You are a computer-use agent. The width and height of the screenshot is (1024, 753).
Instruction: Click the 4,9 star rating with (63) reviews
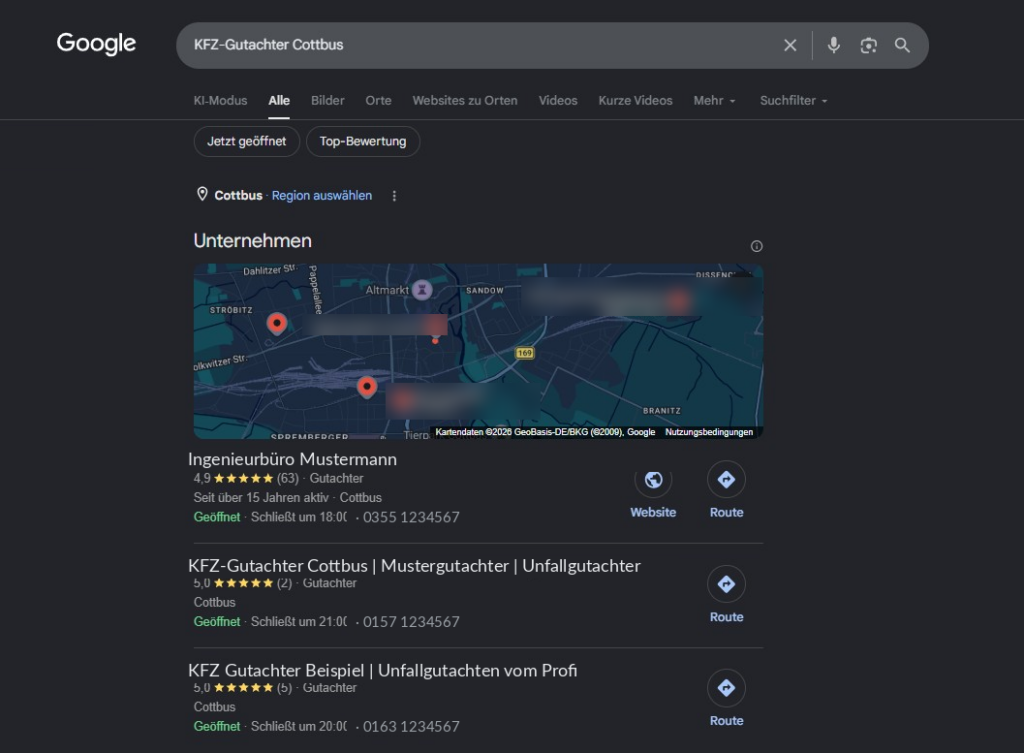(x=246, y=478)
